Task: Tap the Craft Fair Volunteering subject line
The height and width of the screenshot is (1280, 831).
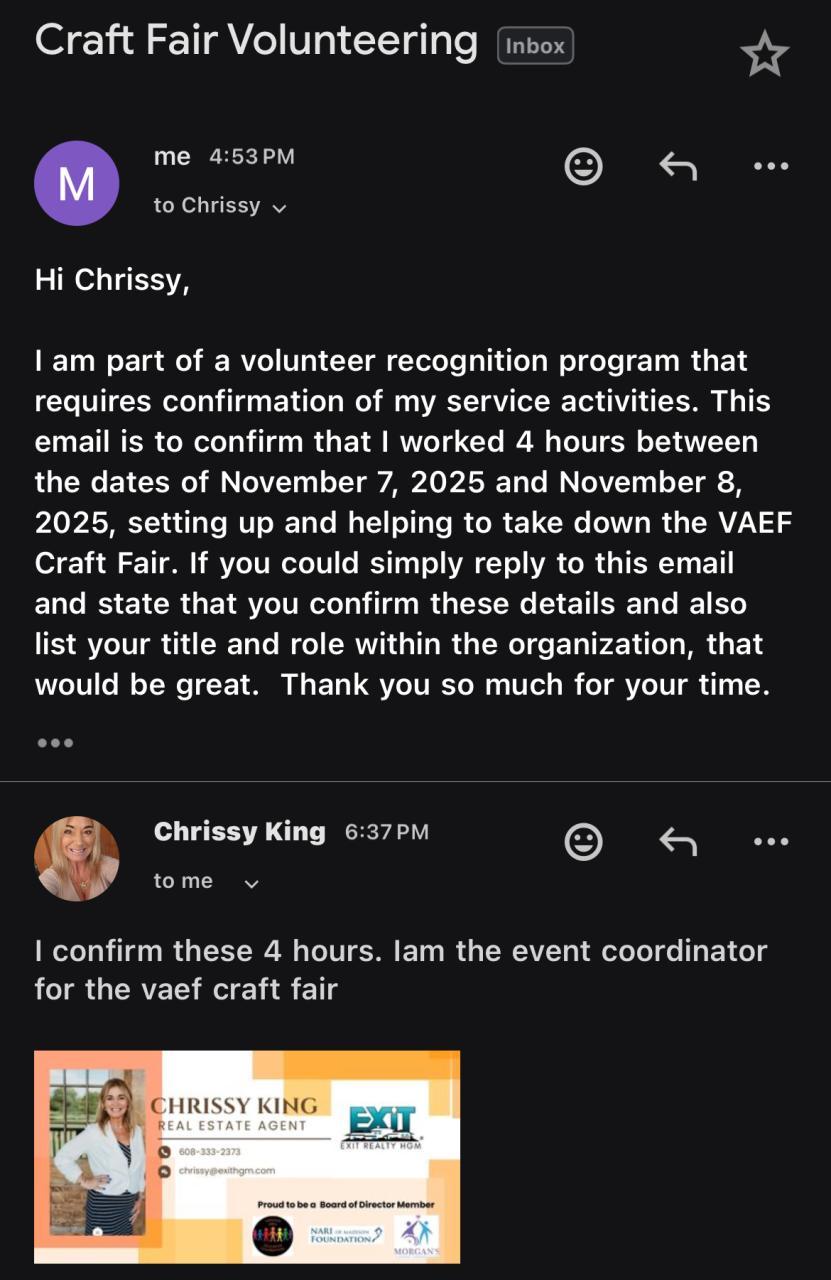Action: (256, 41)
